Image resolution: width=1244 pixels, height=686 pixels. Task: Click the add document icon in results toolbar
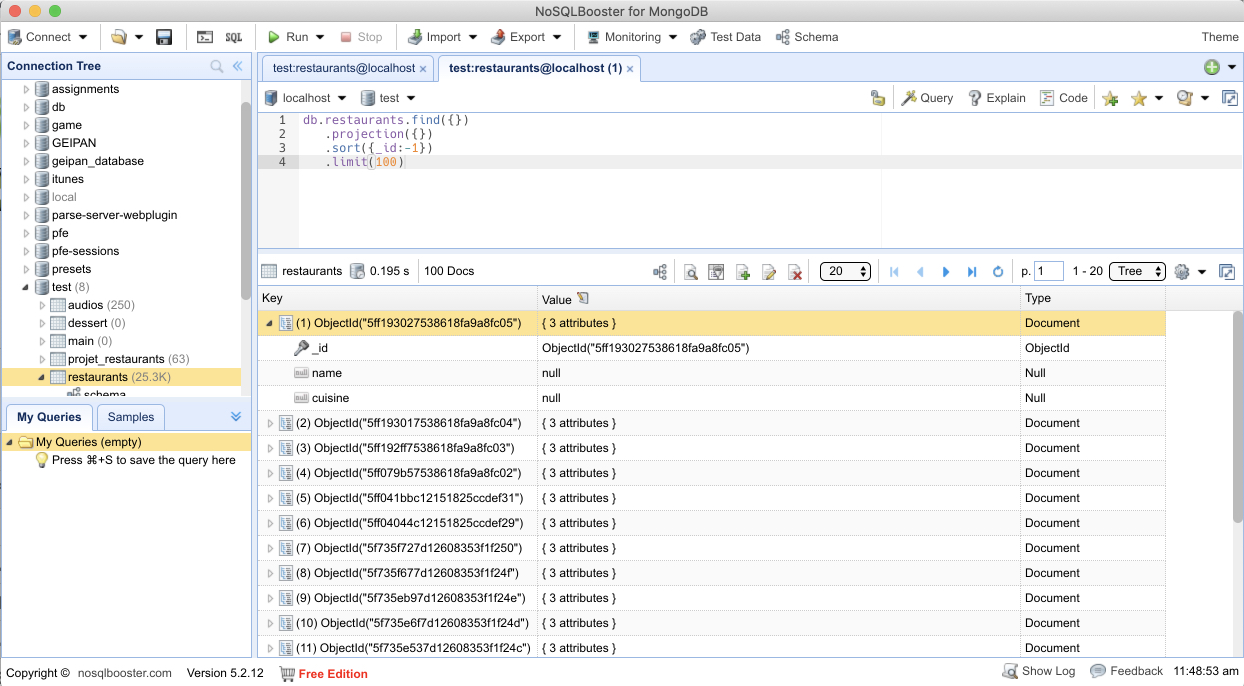[x=743, y=272]
